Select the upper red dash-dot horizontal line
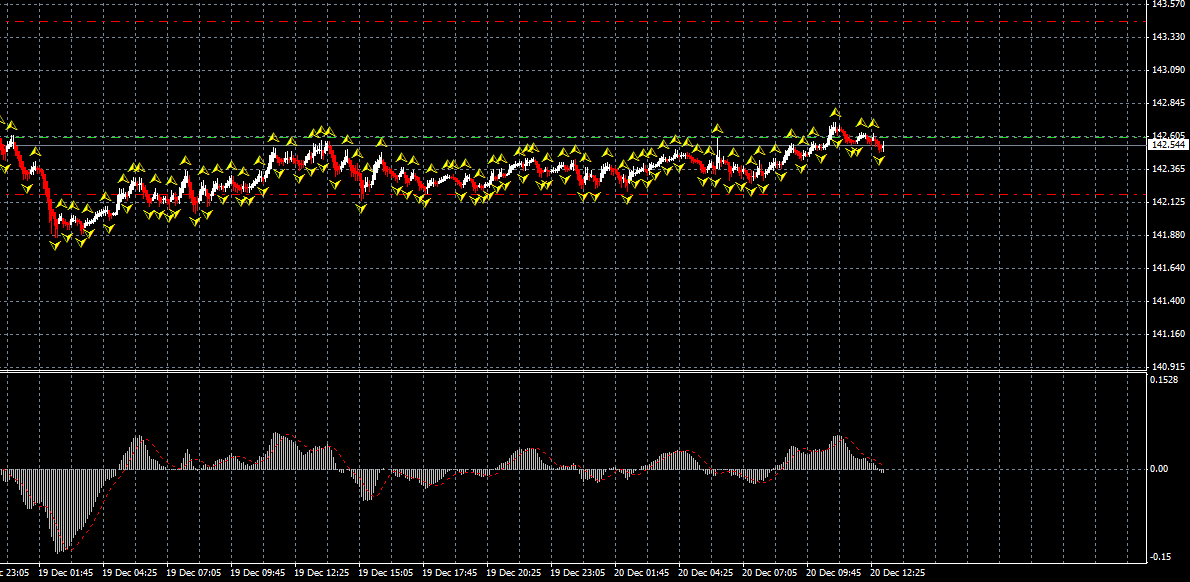The image size is (1190, 582). click(x=573, y=21)
